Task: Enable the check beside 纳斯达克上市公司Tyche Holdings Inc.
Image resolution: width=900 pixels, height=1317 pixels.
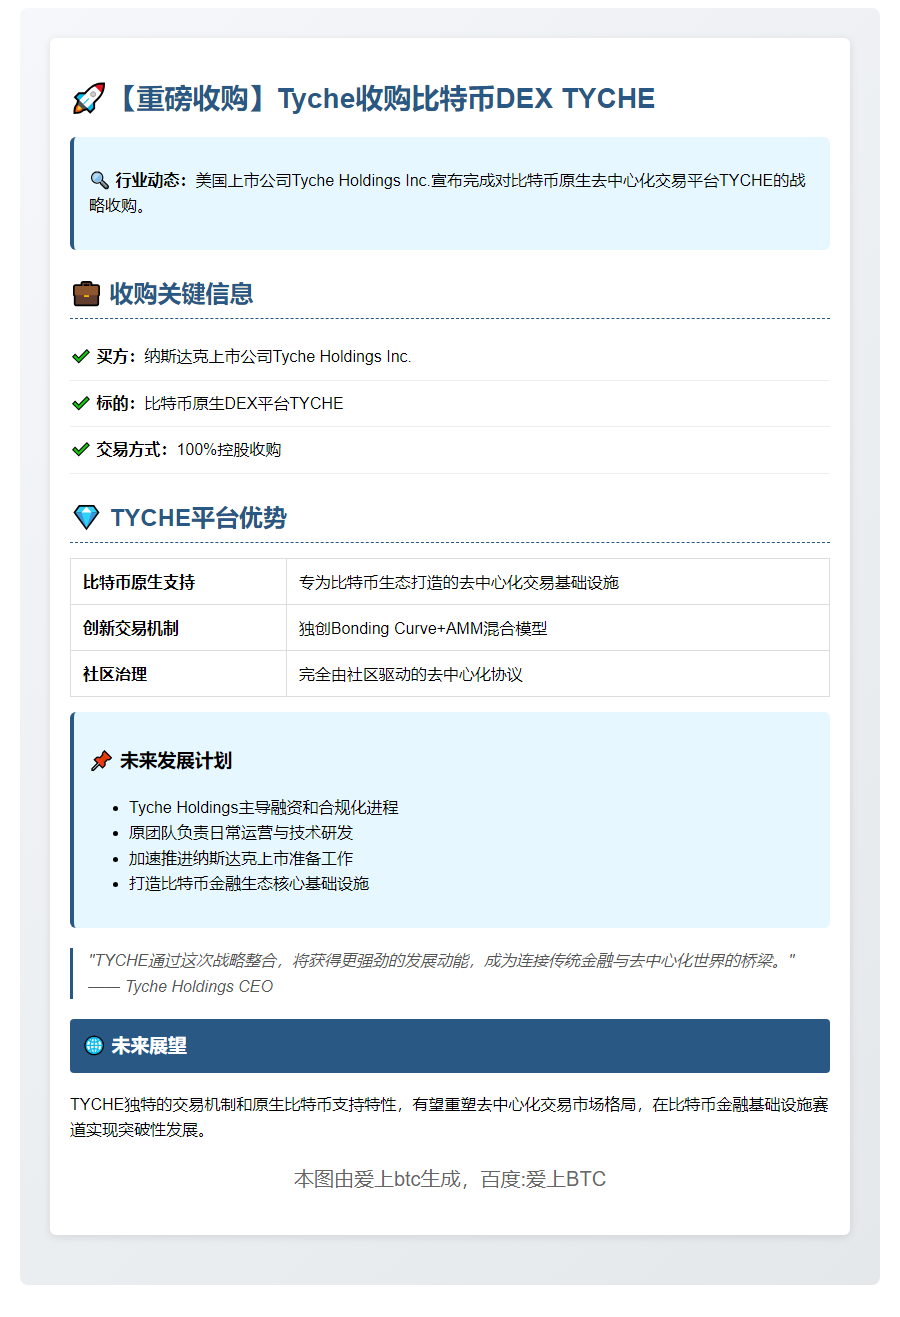Action: coord(79,356)
